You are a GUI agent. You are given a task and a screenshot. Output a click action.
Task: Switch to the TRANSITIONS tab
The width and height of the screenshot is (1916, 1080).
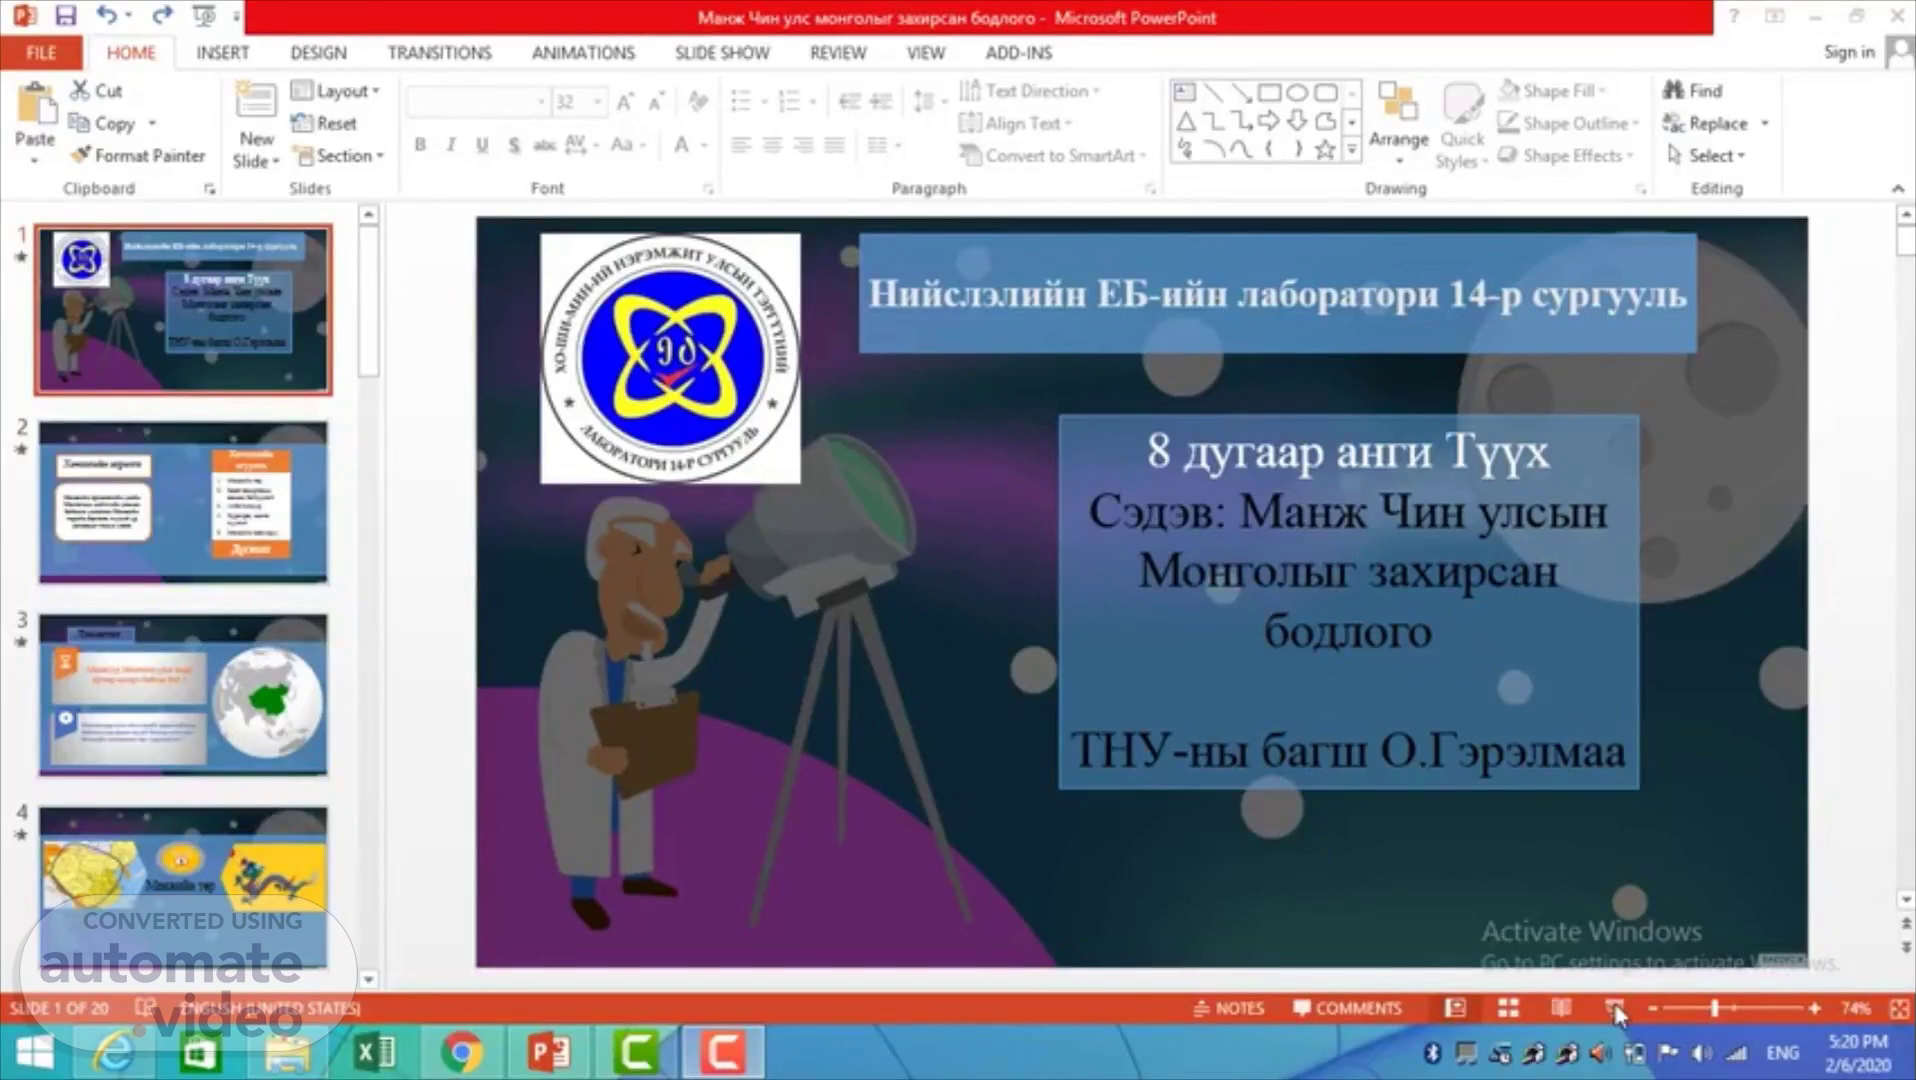(439, 53)
